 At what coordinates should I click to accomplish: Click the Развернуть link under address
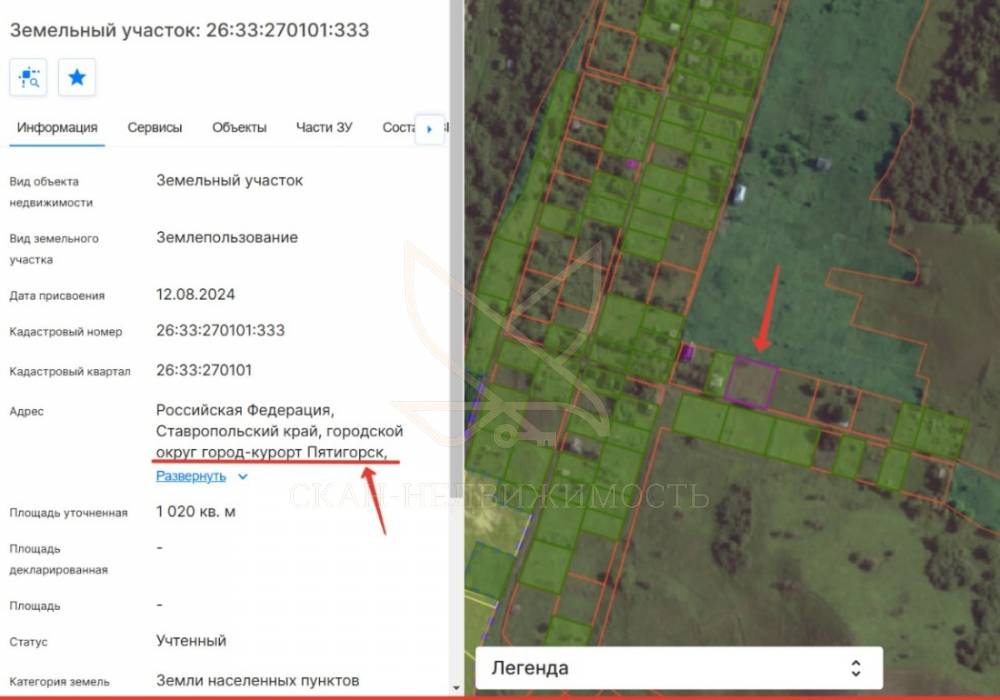(191, 476)
